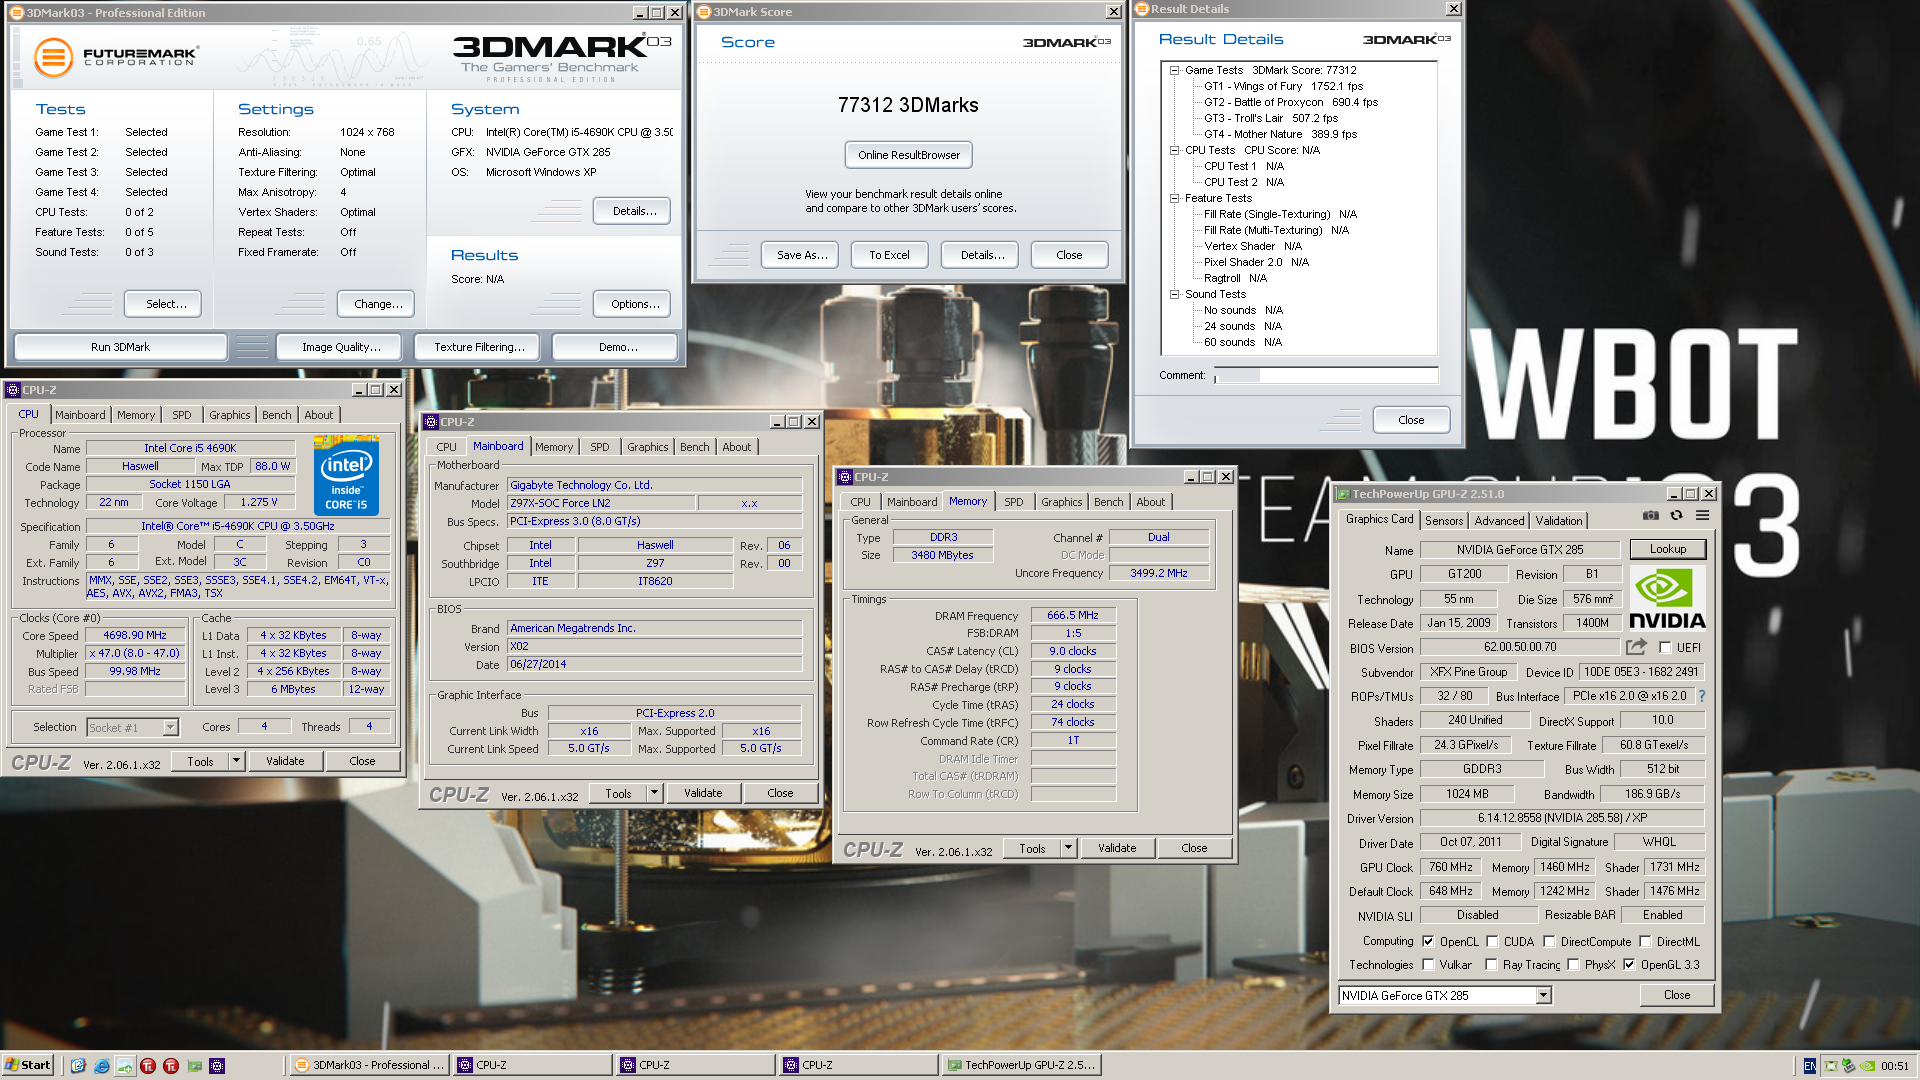Open the Windows Start menu
This screenshot has height=1080, width=1920.
point(28,1065)
